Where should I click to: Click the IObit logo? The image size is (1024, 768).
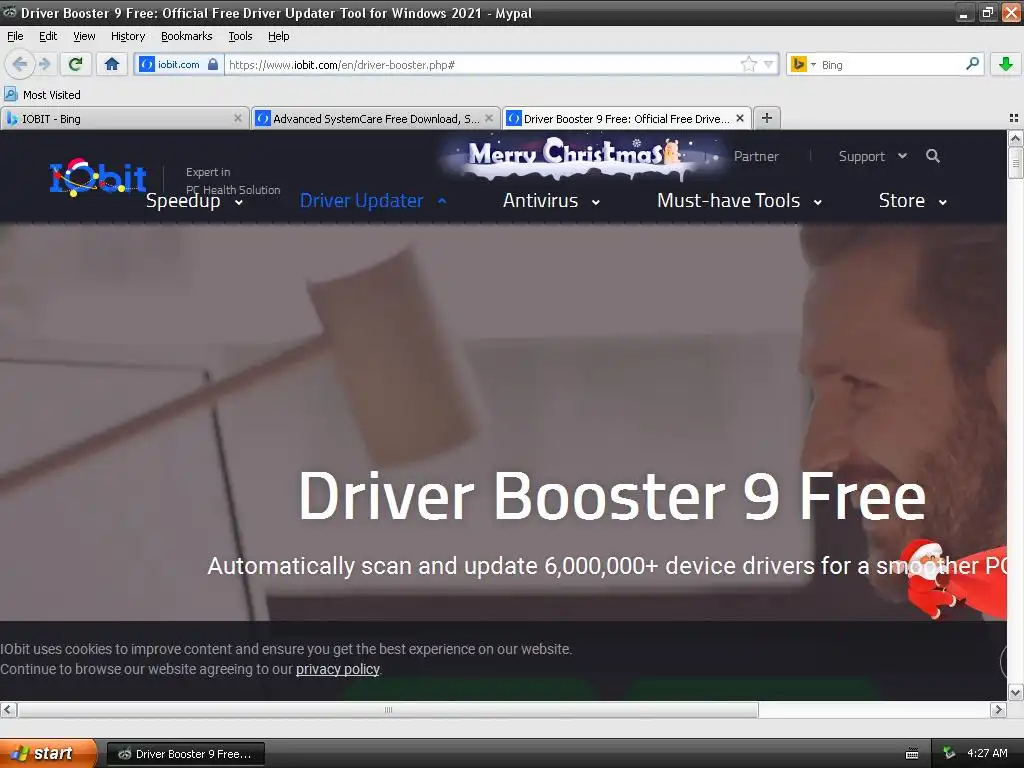(x=98, y=178)
